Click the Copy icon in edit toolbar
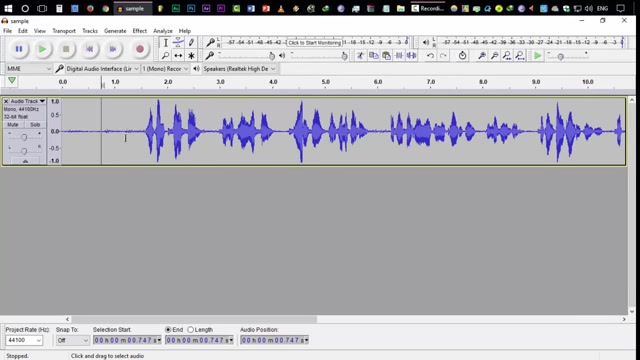The width and height of the screenshot is (640, 360). (373, 56)
